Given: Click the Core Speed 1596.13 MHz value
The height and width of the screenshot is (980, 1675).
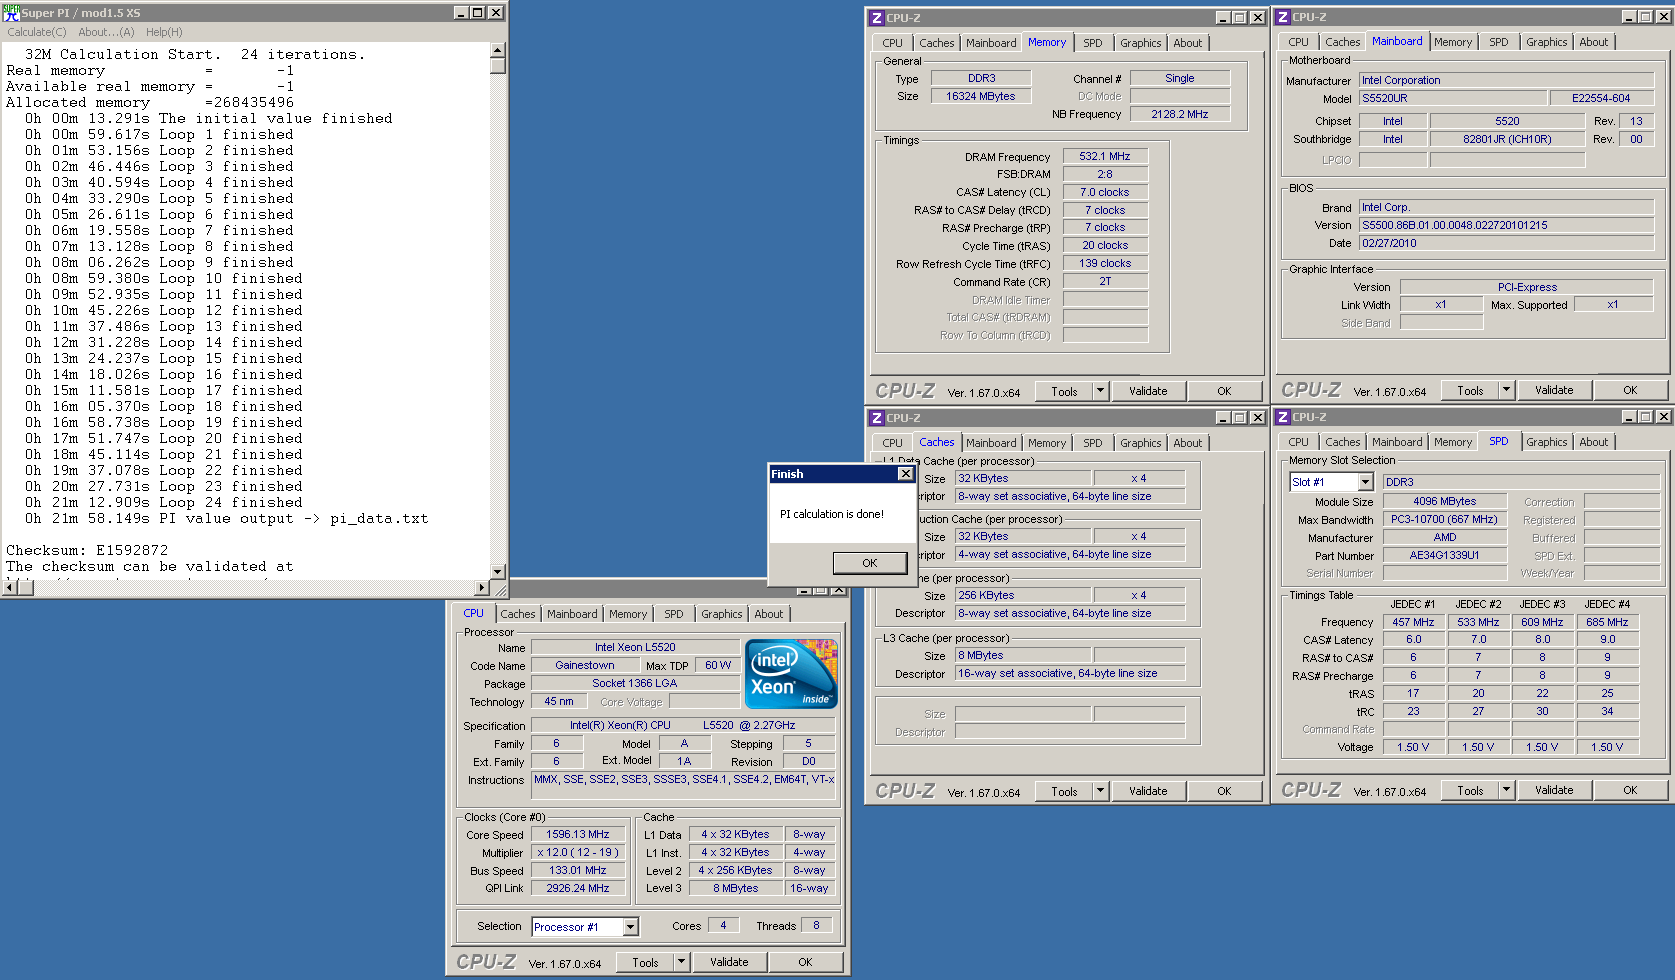Looking at the screenshot, I should pyautogui.click(x=578, y=834).
